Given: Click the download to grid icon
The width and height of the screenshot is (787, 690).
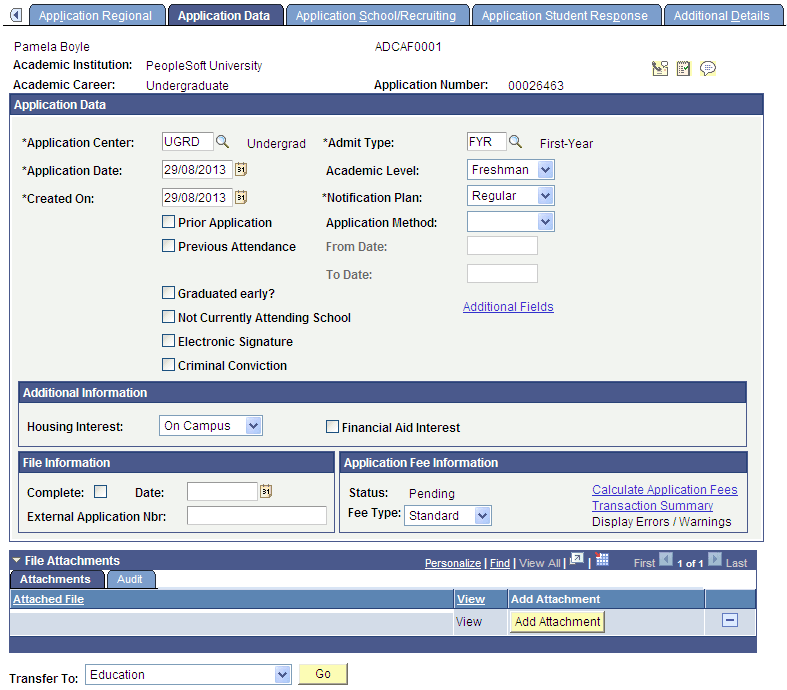Looking at the screenshot, I should click(x=602, y=559).
